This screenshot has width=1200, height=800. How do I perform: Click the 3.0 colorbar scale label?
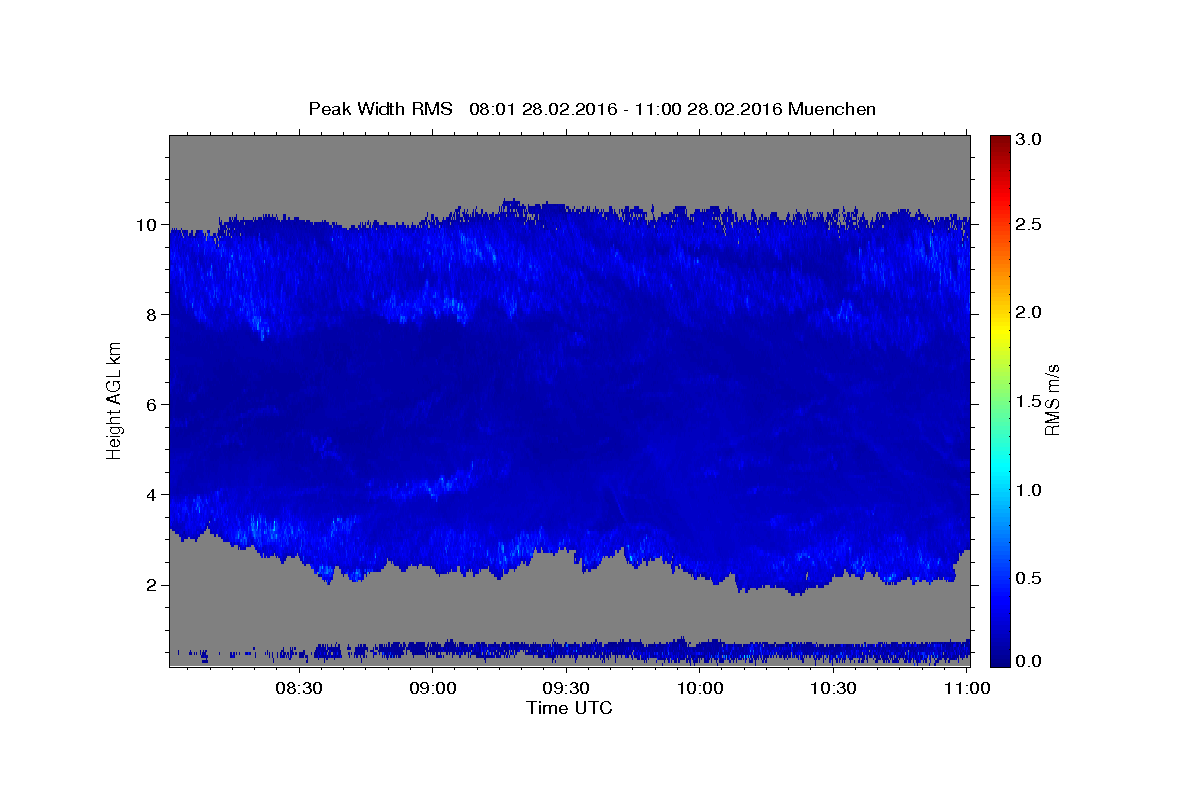click(x=1030, y=138)
